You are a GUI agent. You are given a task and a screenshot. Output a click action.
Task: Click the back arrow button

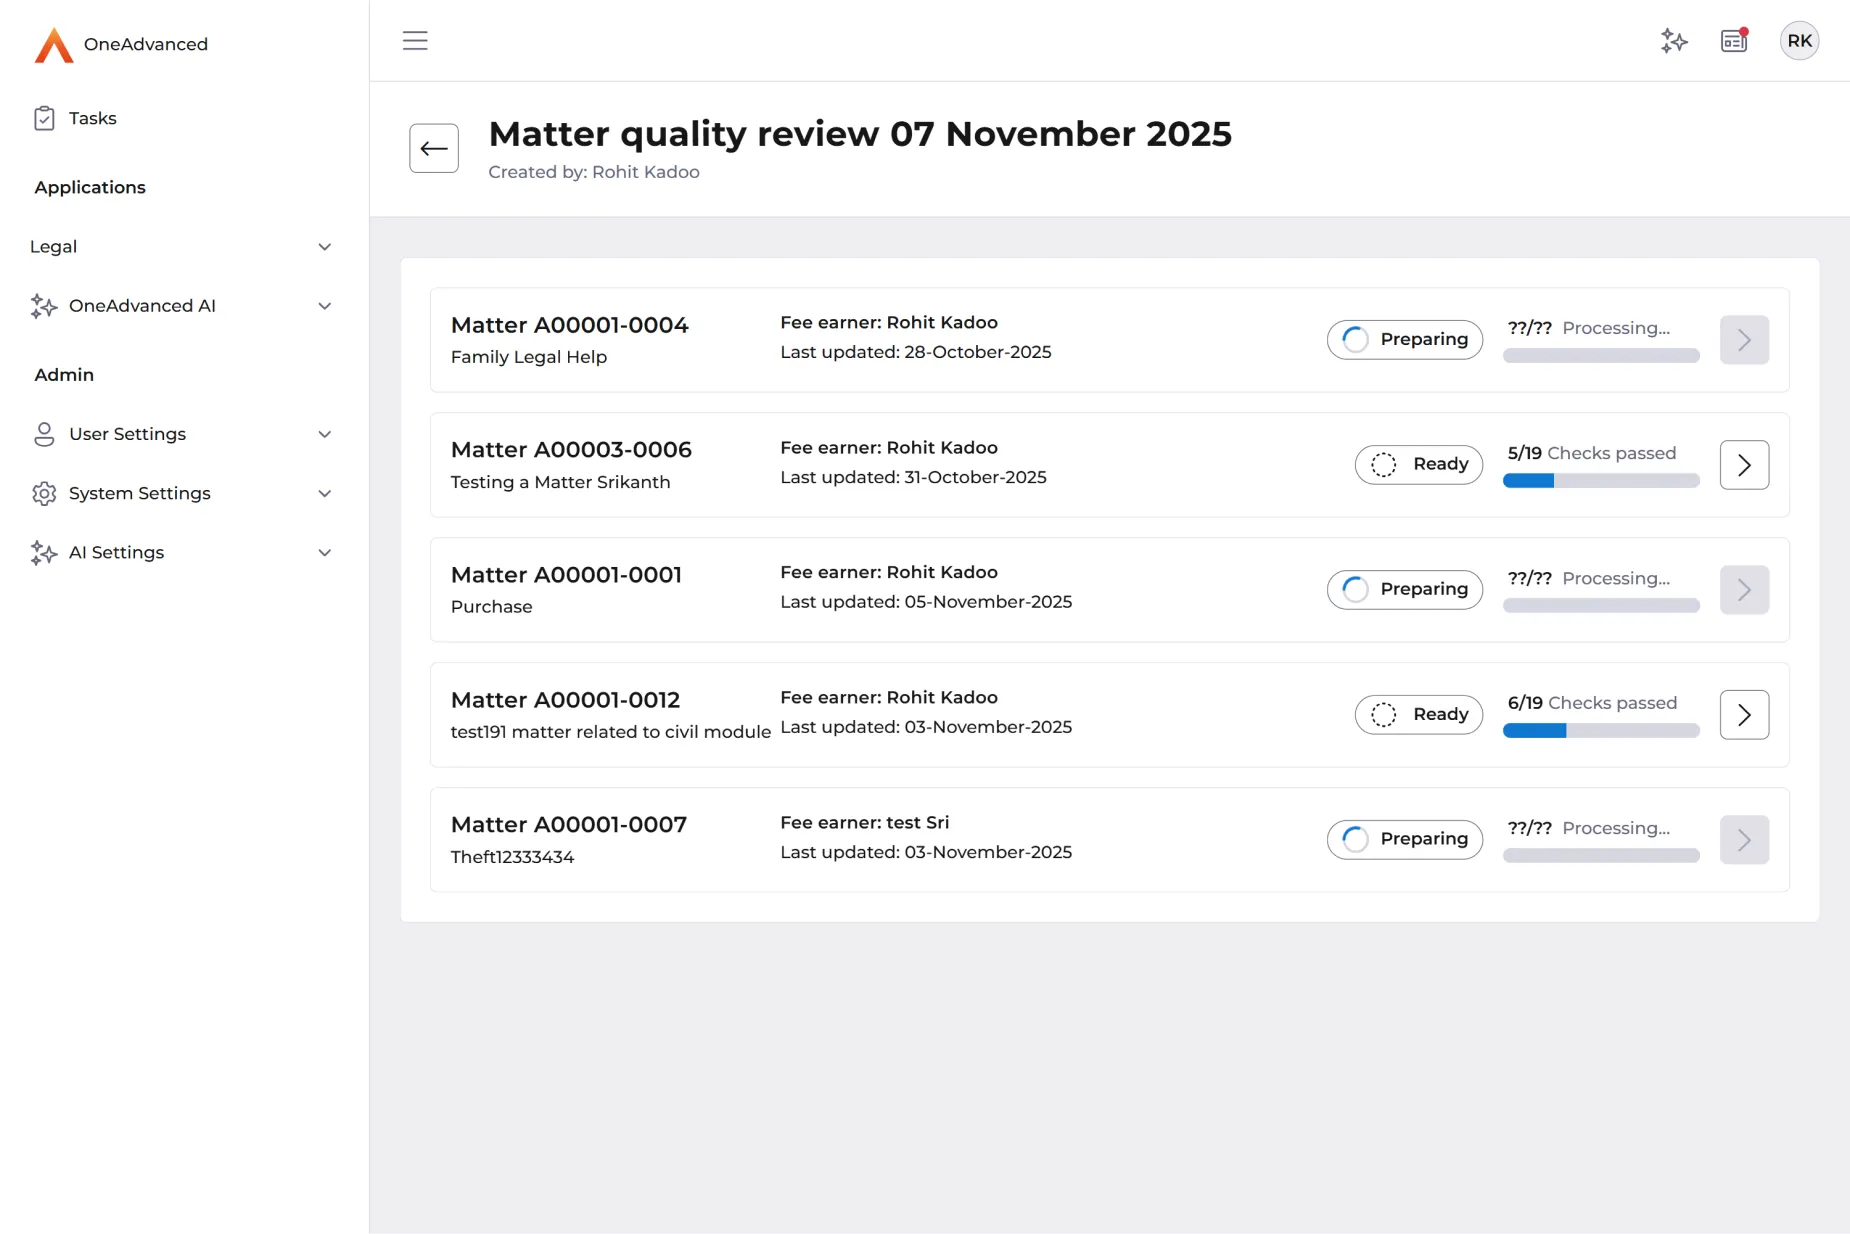click(x=434, y=149)
